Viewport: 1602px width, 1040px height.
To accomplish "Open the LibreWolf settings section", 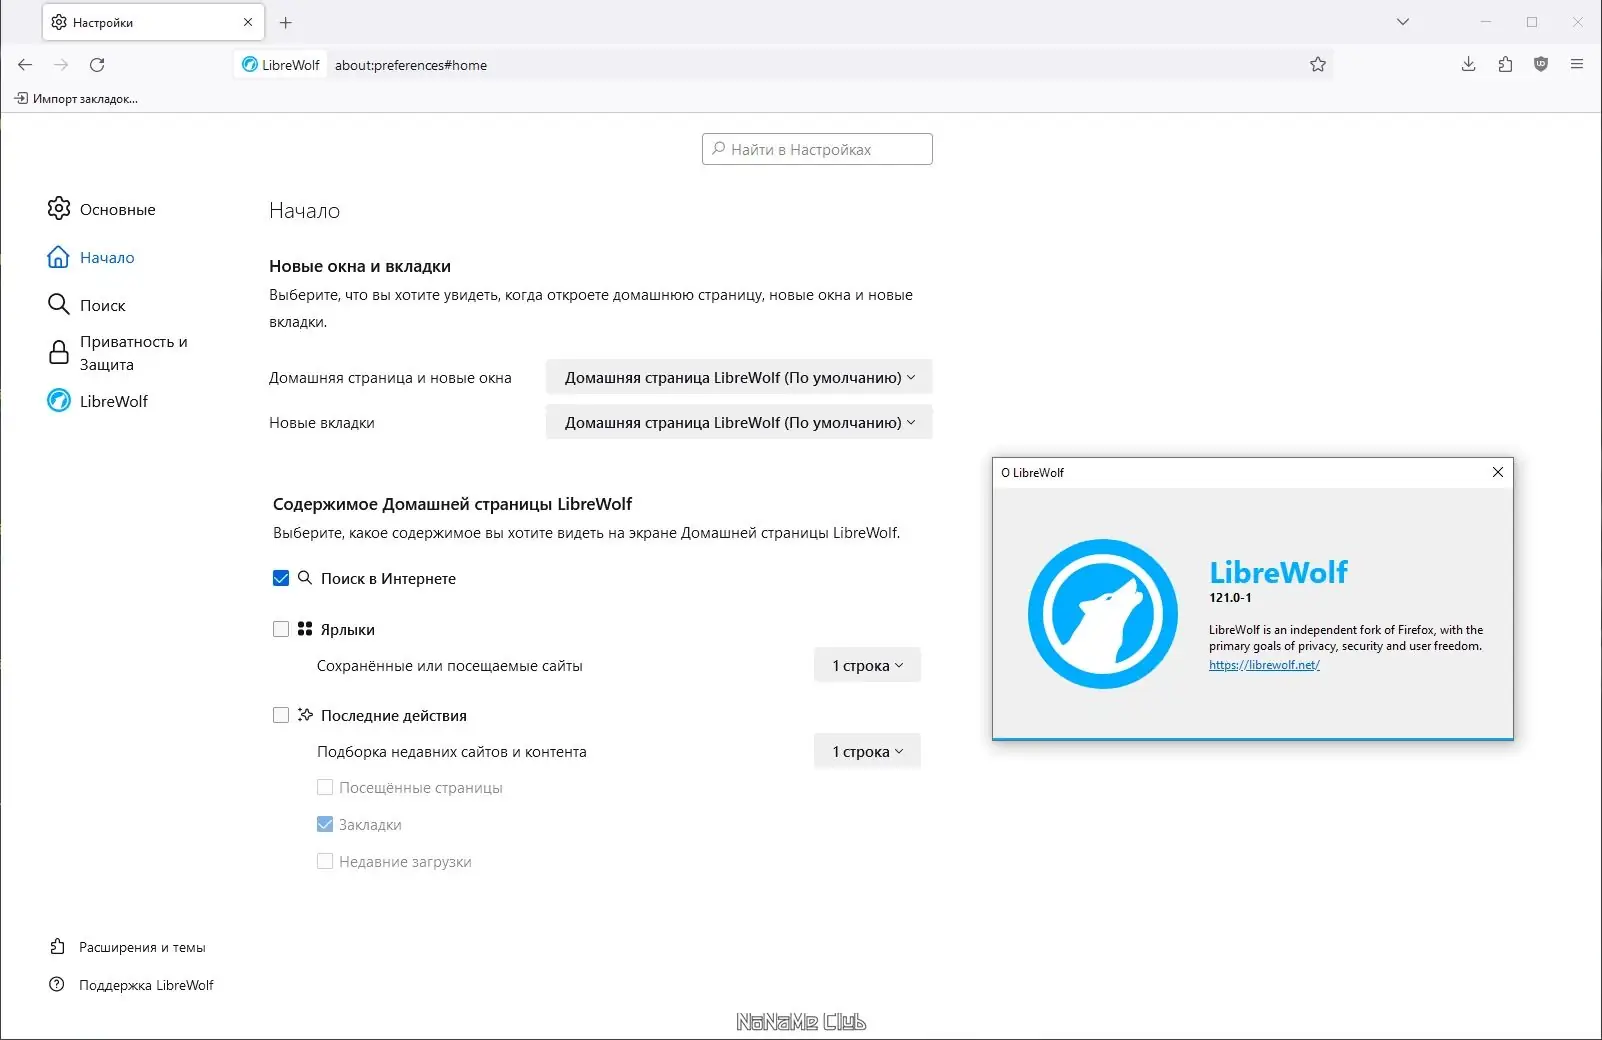I will [x=98, y=401].
